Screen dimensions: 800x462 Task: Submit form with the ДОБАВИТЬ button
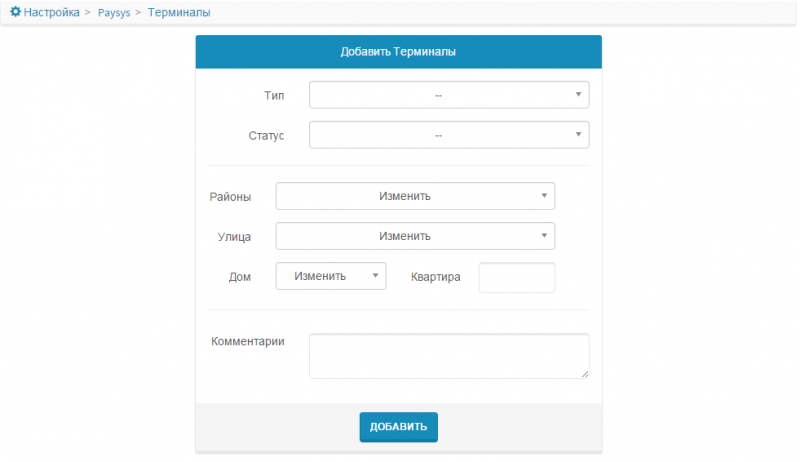pyautogui.click(x=398, y=427)
